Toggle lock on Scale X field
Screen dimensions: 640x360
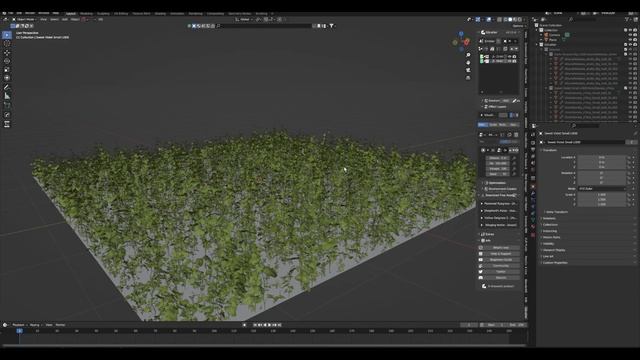coord(629,195)
